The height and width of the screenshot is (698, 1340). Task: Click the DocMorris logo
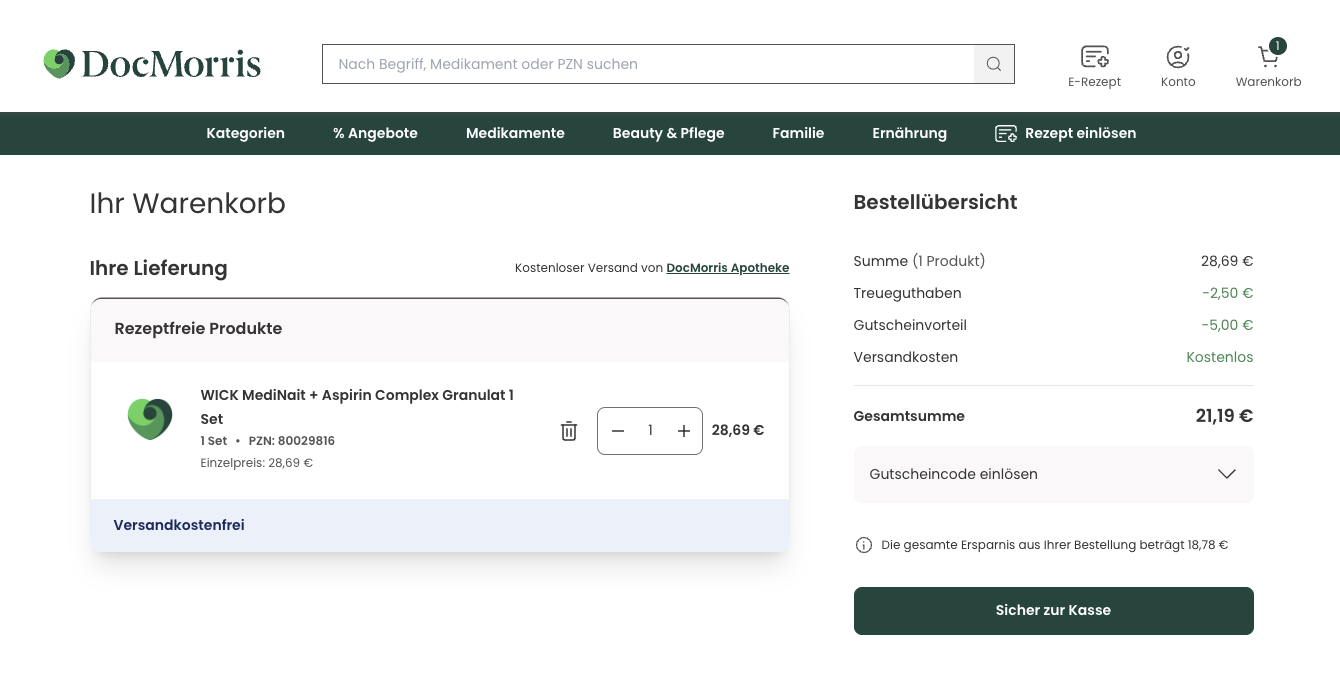coord(152,64)
